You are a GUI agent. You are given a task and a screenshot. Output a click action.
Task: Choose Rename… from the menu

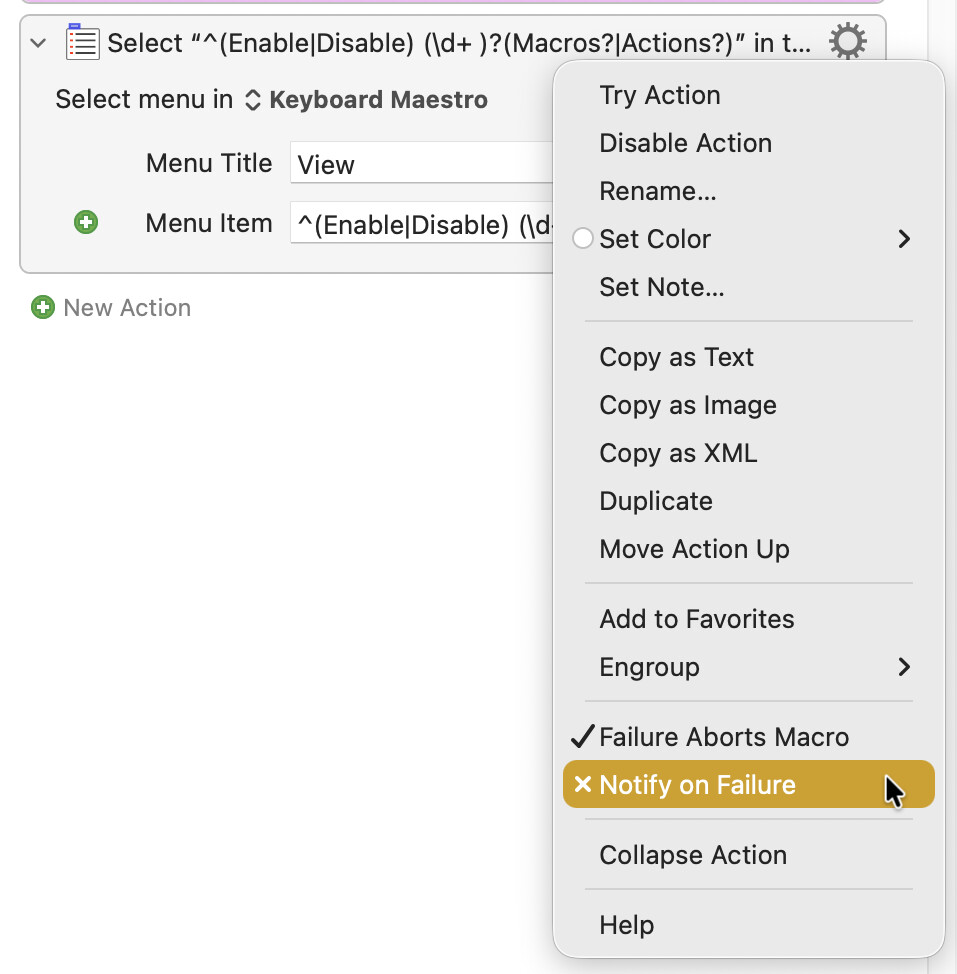point(657,191)
